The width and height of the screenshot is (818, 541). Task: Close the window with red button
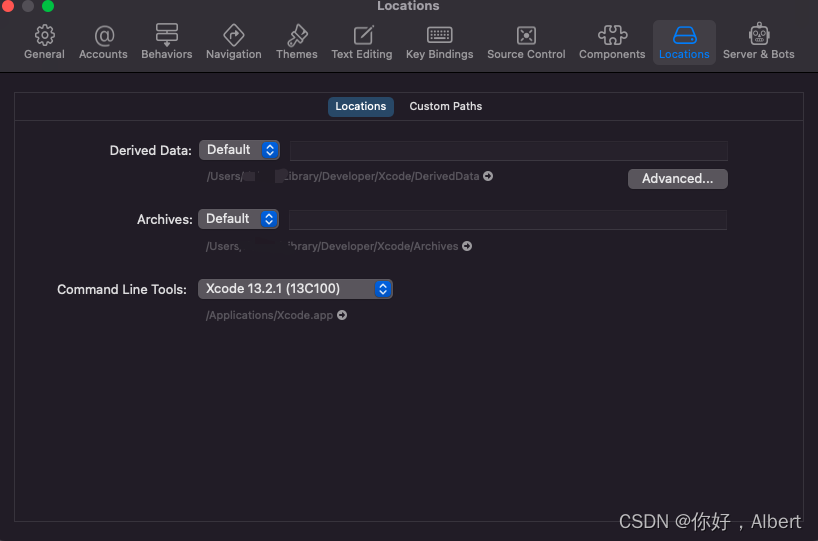(x=8, y=6)
